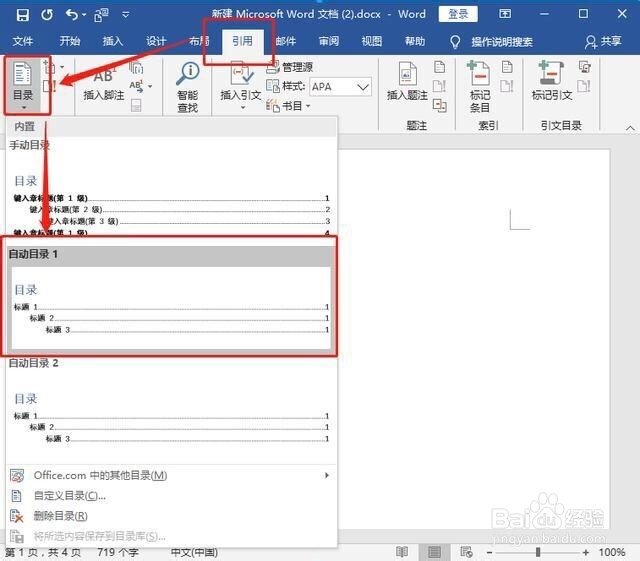Click the Save icon in title bar
The width and height of the screenshot is (640, 561).
(x=22, y=15)
